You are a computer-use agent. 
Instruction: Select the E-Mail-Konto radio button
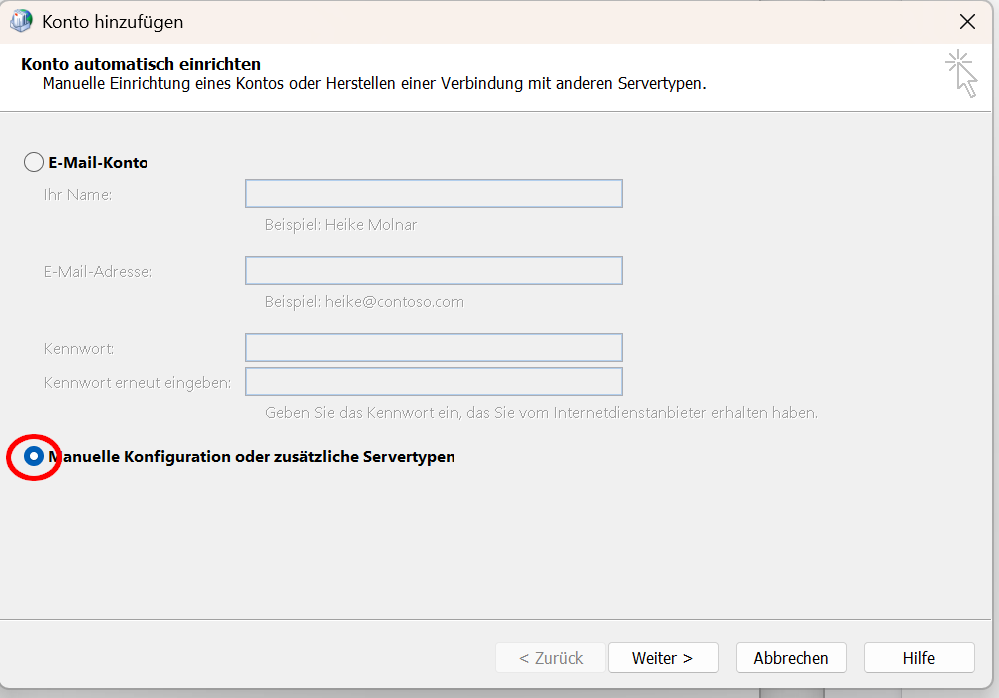click(x=34, y=162)
